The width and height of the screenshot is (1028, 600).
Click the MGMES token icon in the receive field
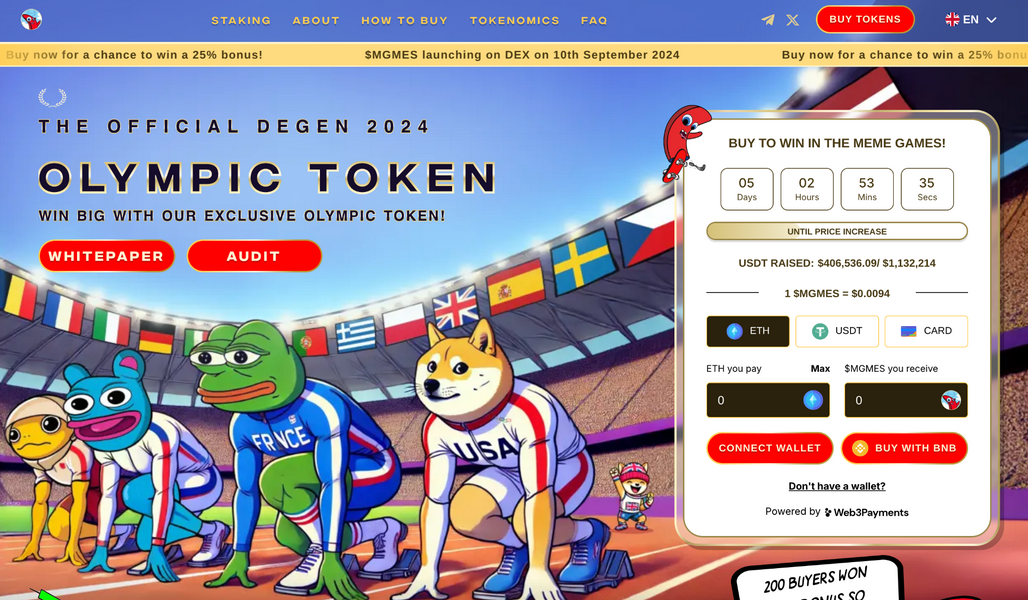(x=951, y=400)
